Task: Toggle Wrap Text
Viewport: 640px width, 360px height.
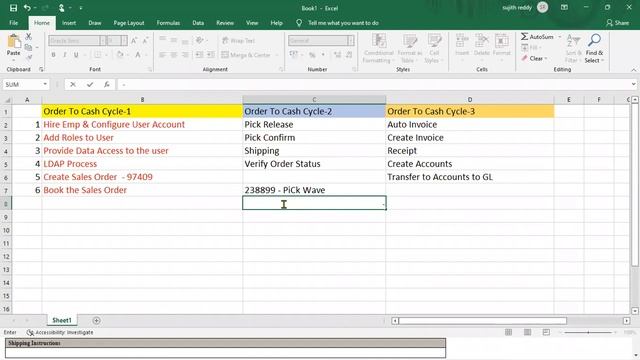Action: coord(239,40)
